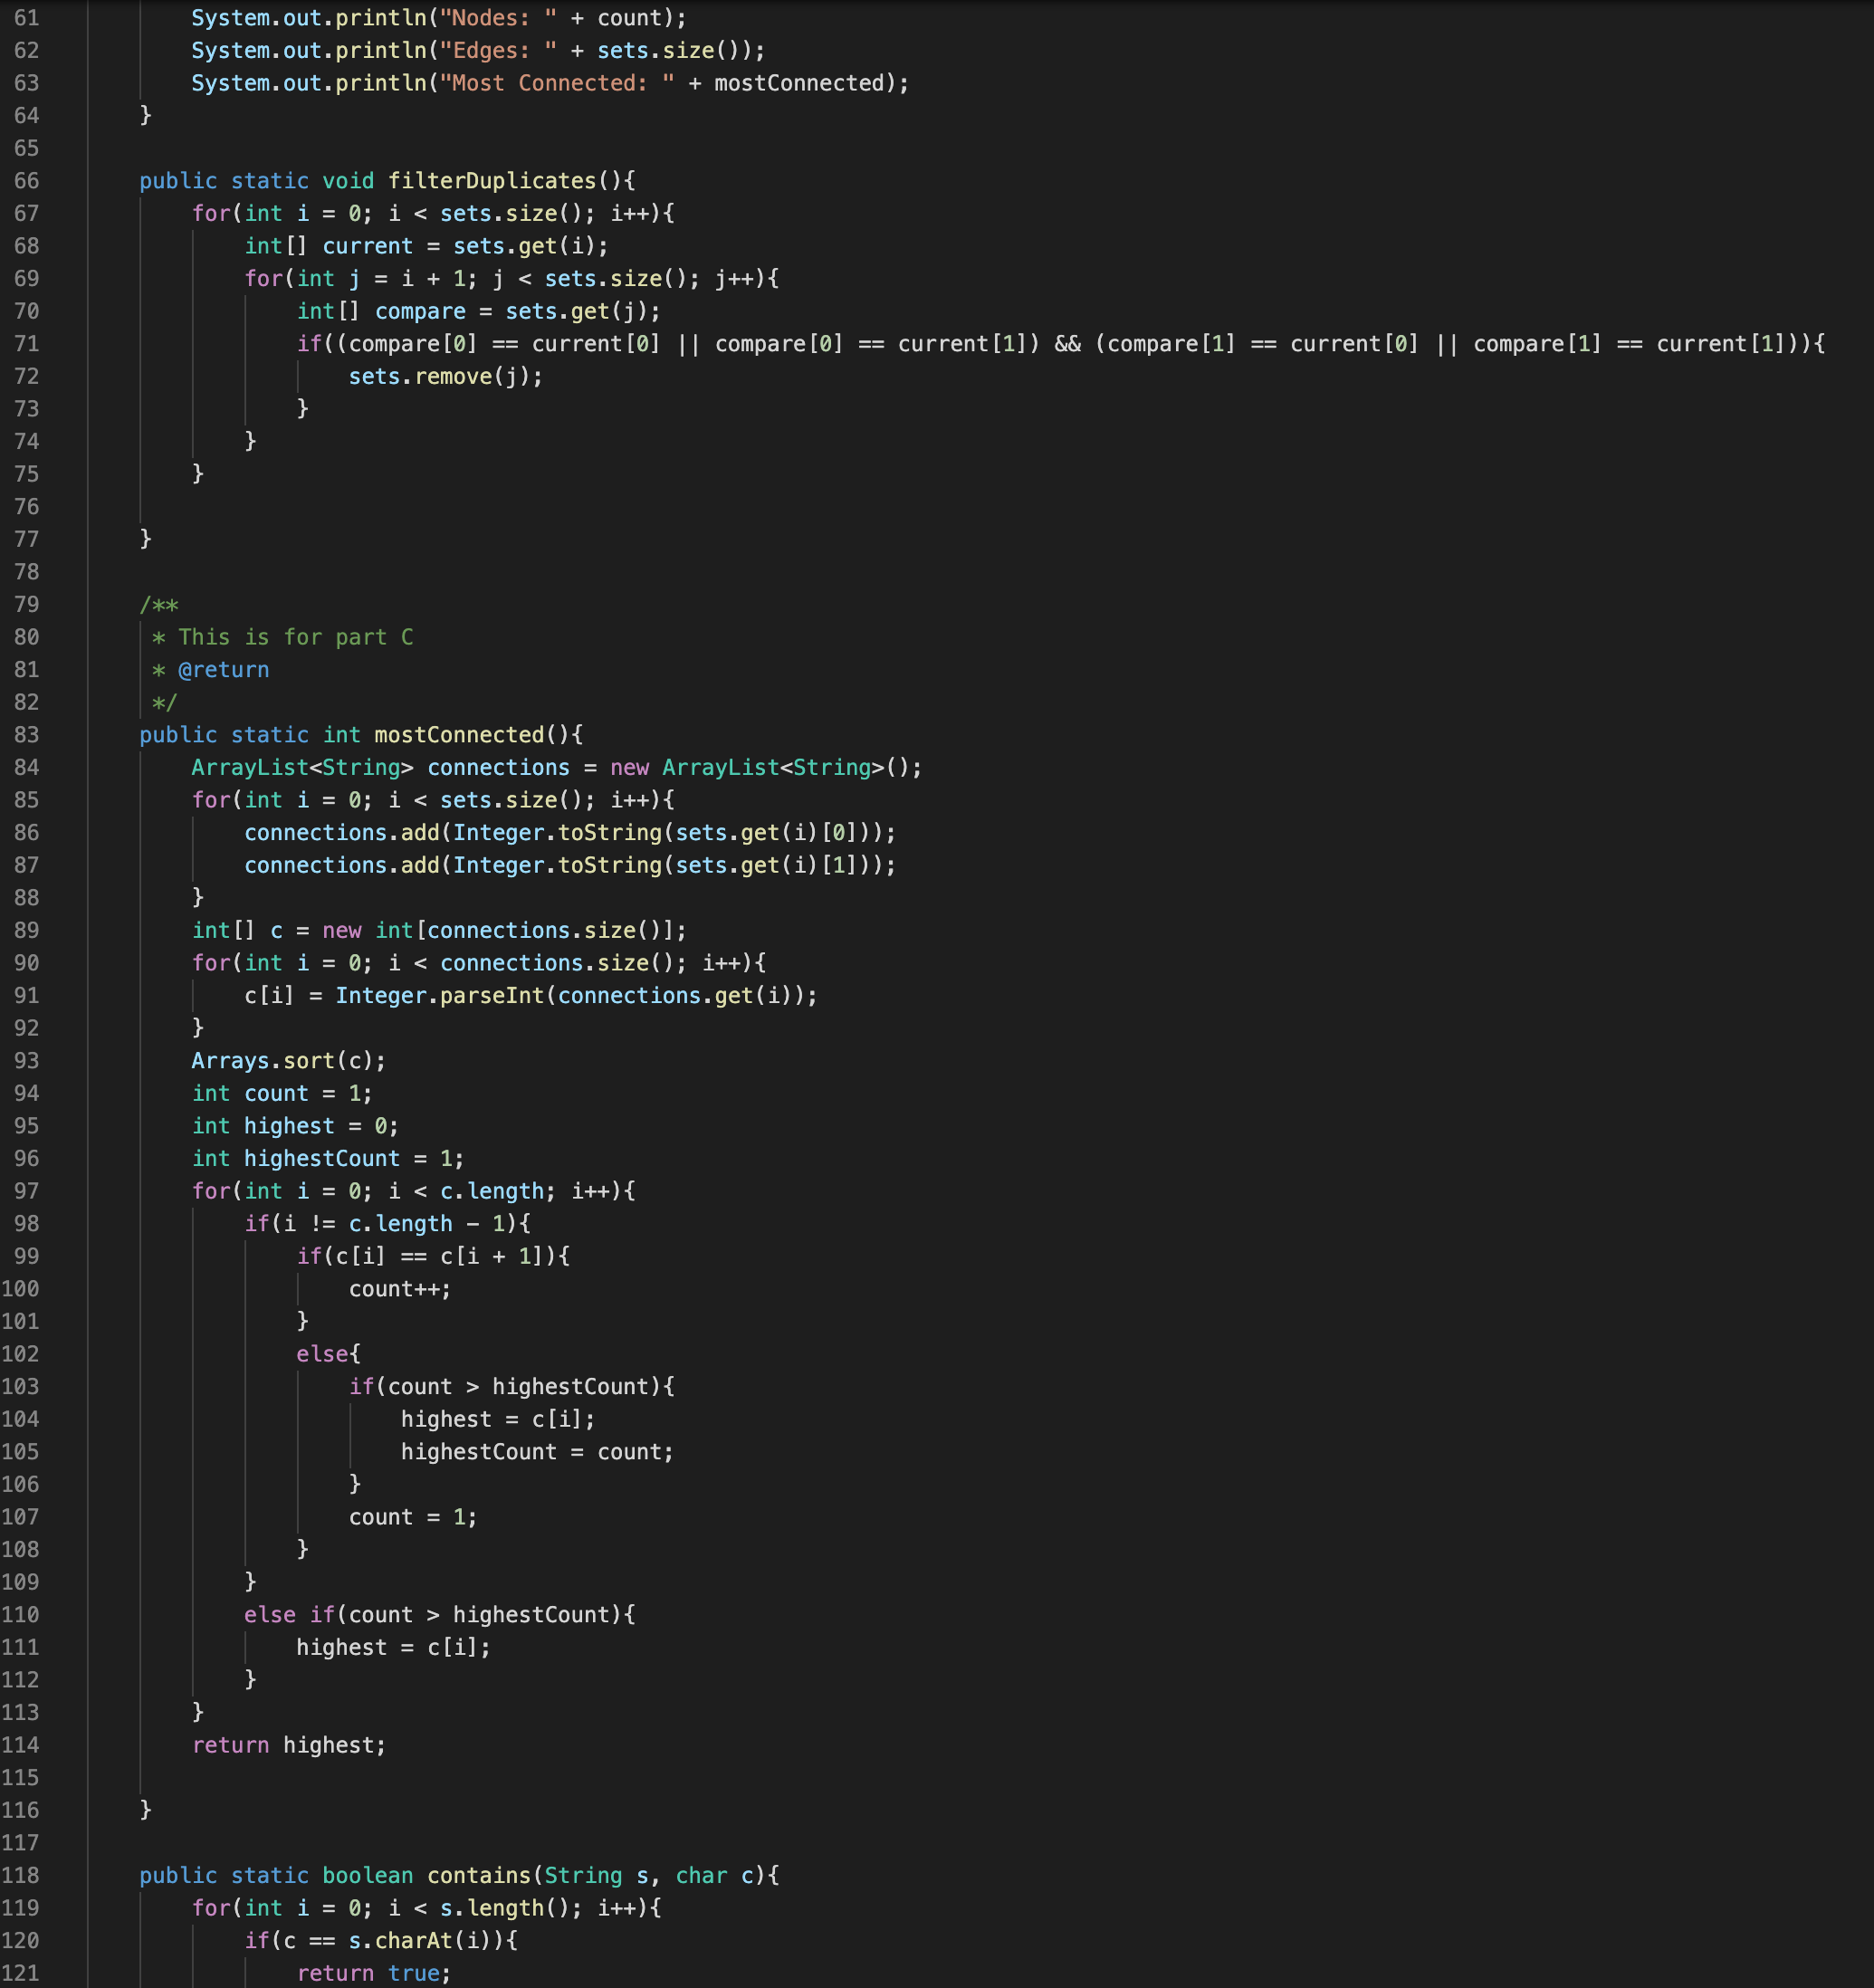This screenshot has width=1874, height=1988.
Task: Click line number 83 in gutter
Action: click(x=26, y=735)
